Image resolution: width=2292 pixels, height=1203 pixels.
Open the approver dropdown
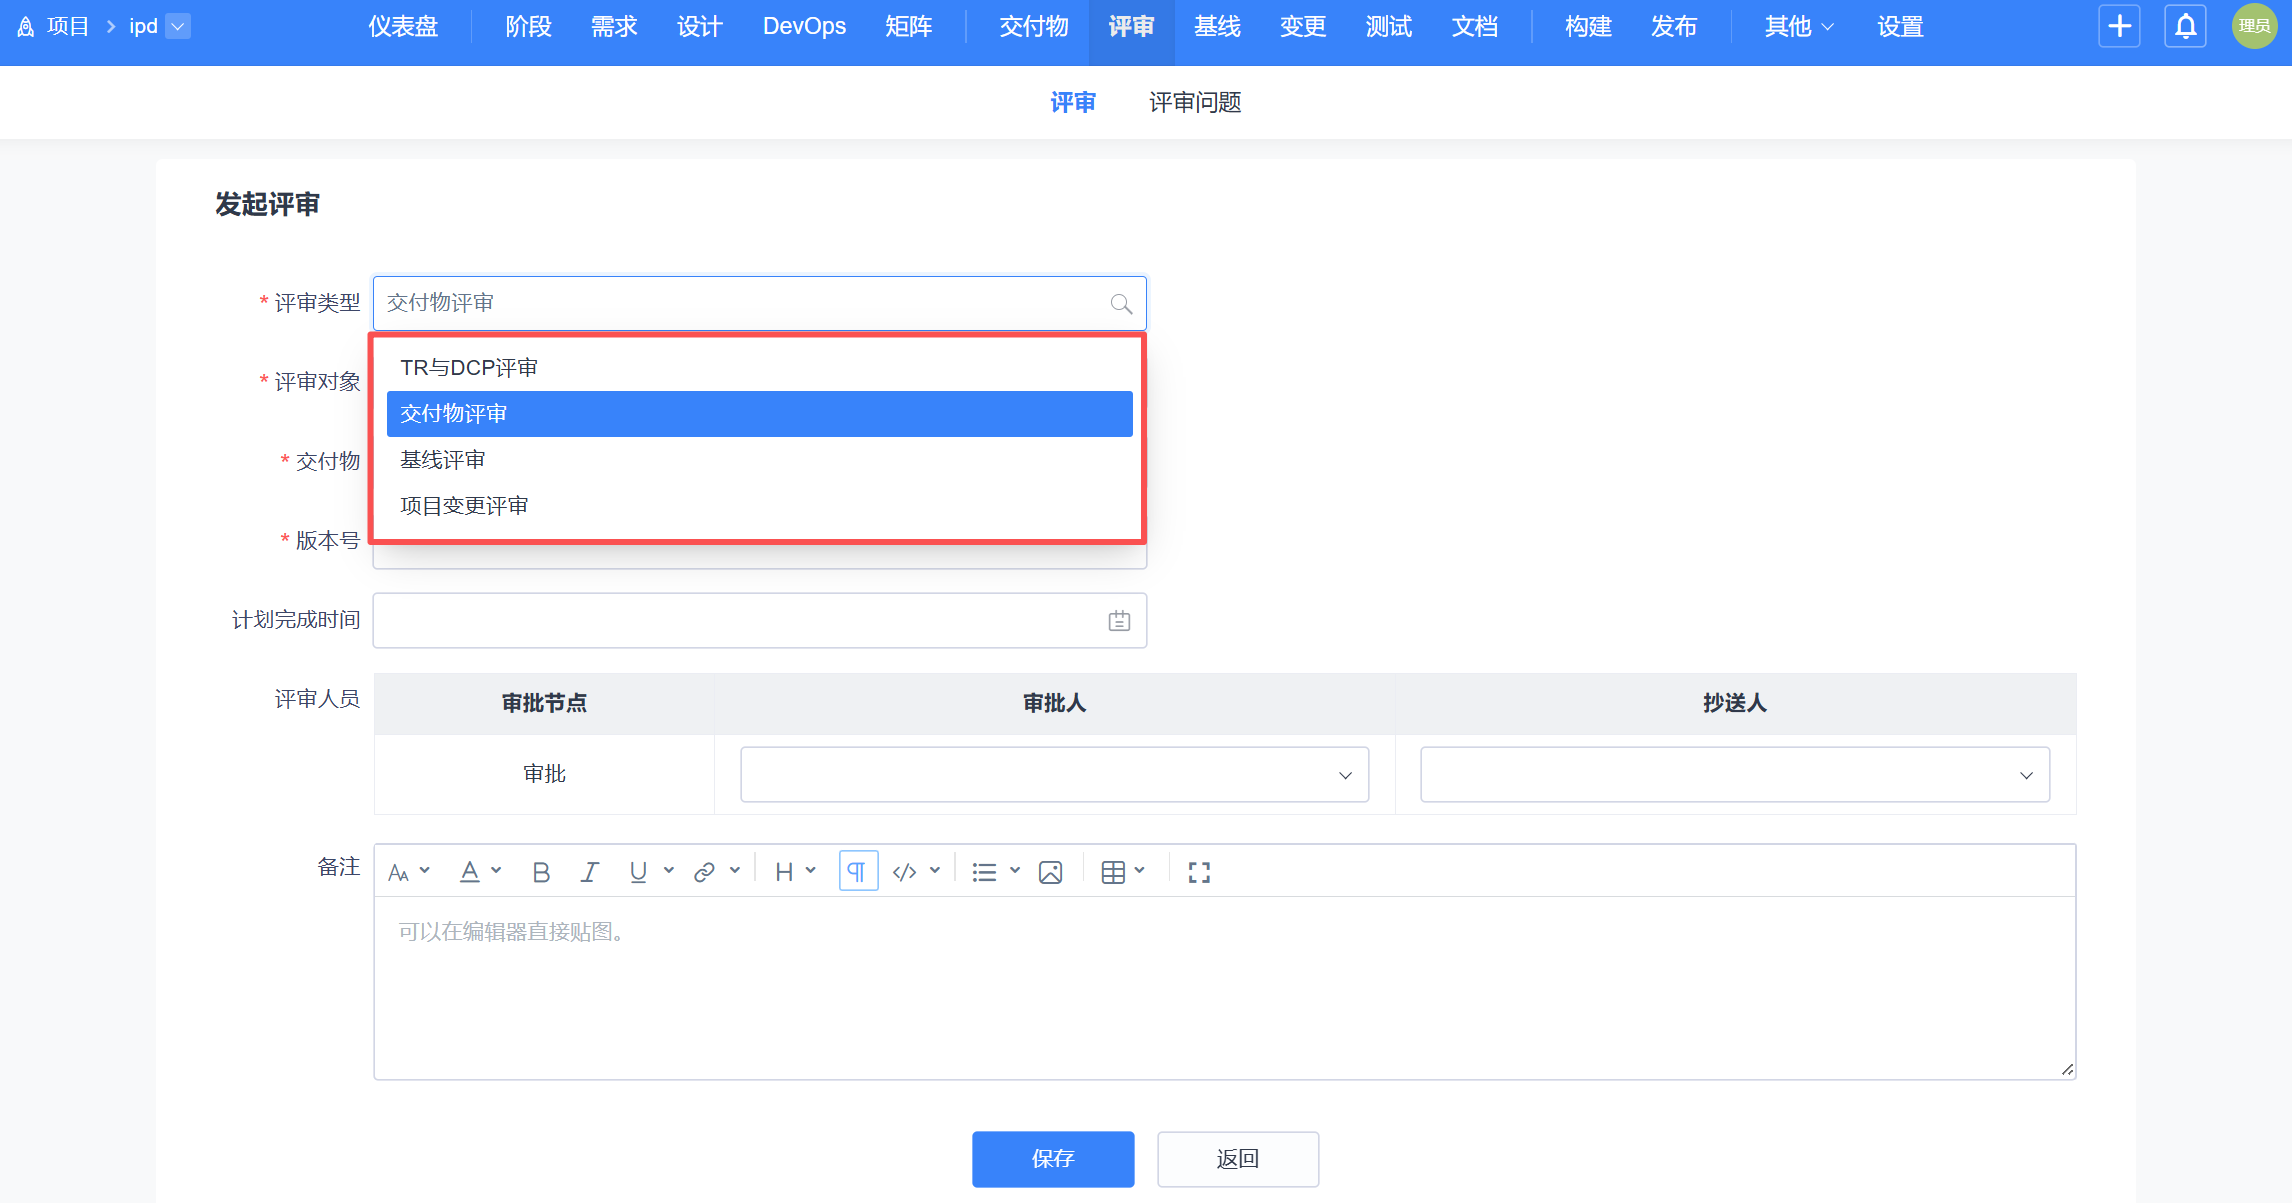[x=1054, y=775]
